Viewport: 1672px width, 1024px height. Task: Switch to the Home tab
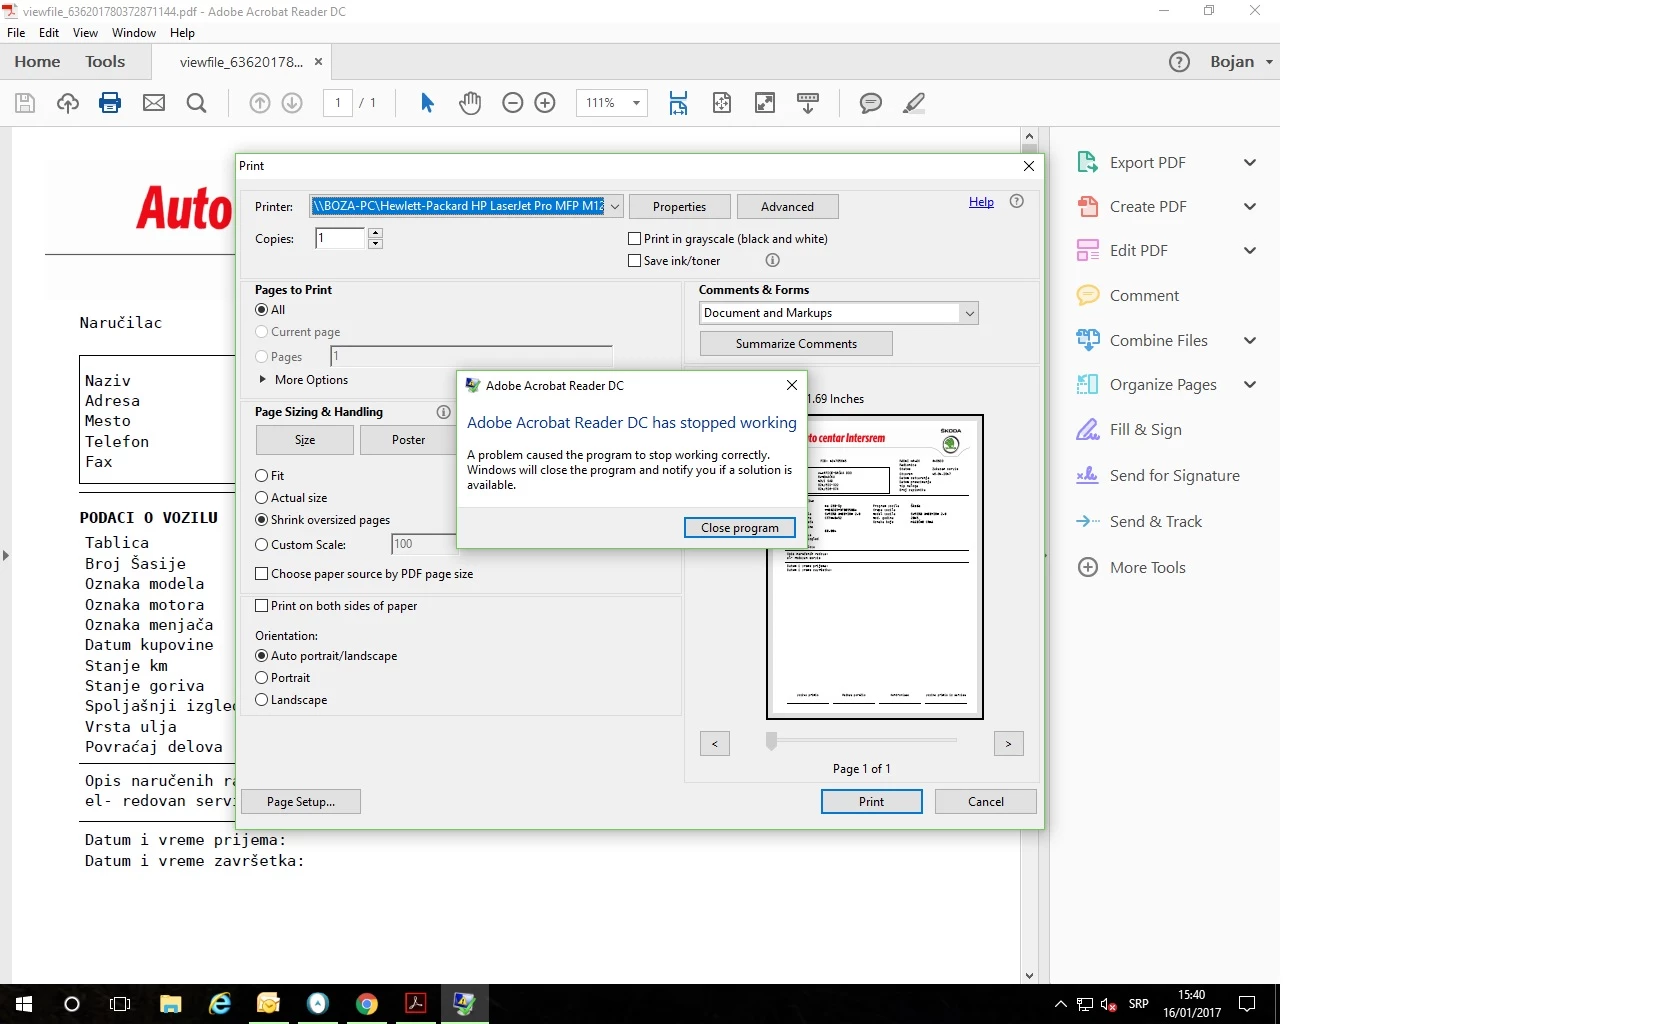[x=37, y=62]
